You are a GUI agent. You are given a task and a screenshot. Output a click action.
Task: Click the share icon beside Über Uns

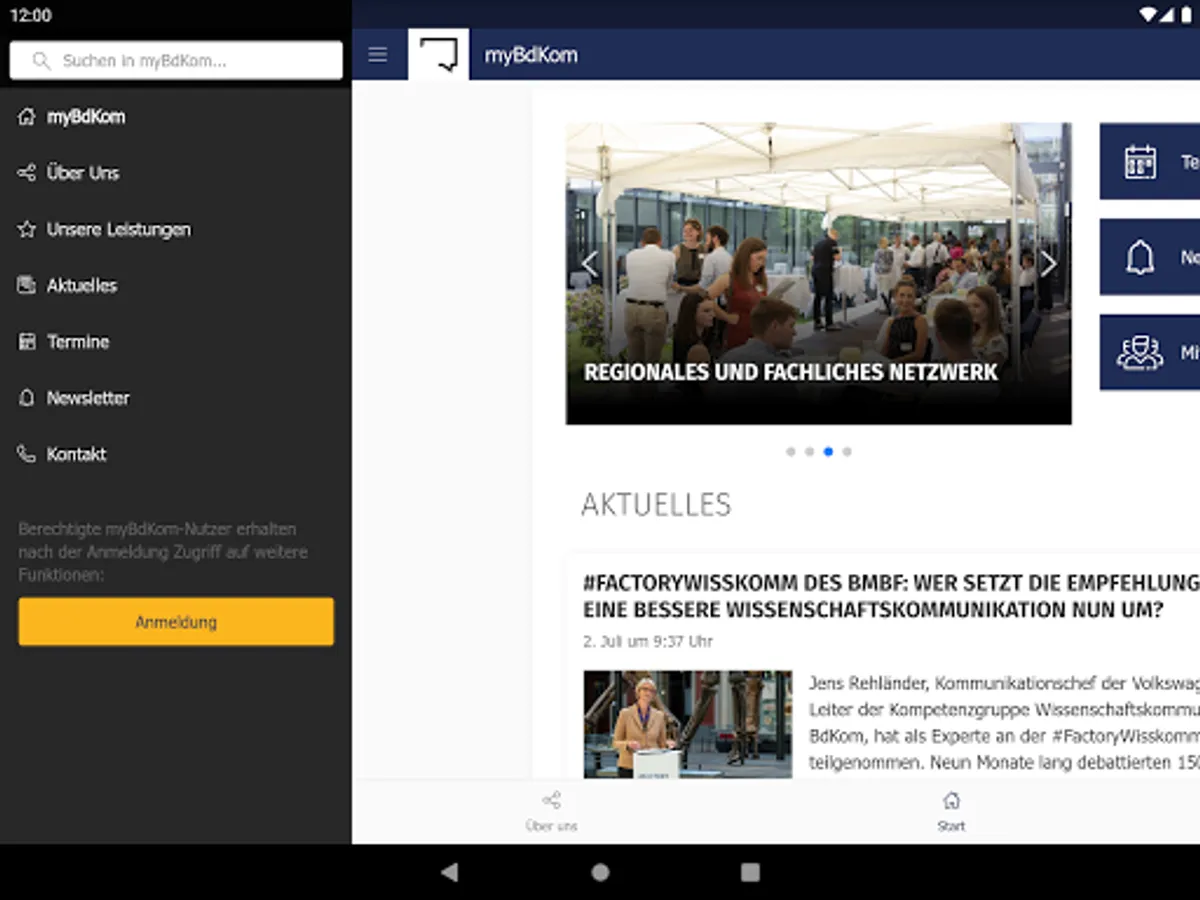pos(27,173)
